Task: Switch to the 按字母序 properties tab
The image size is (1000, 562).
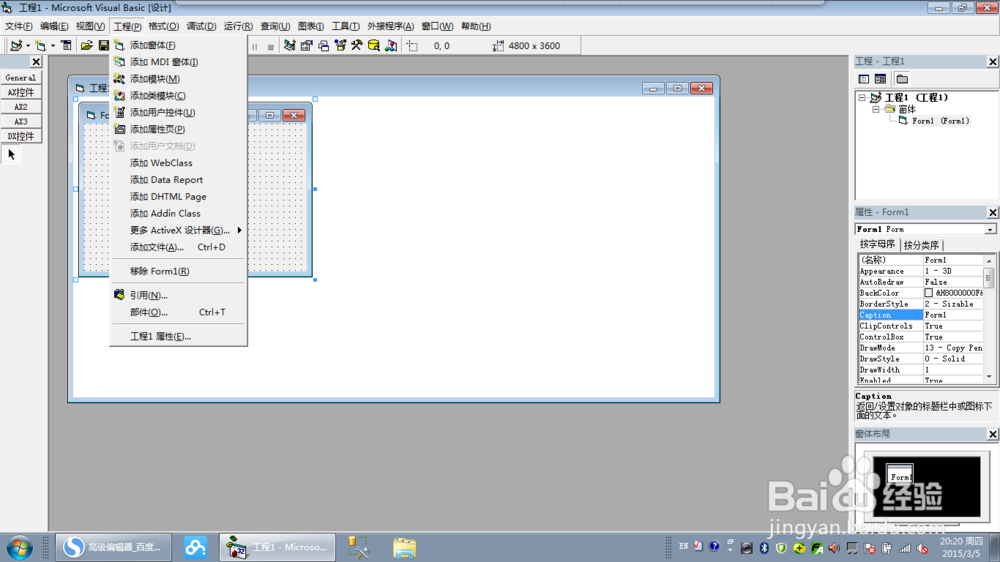Action: tap(877, 244)
